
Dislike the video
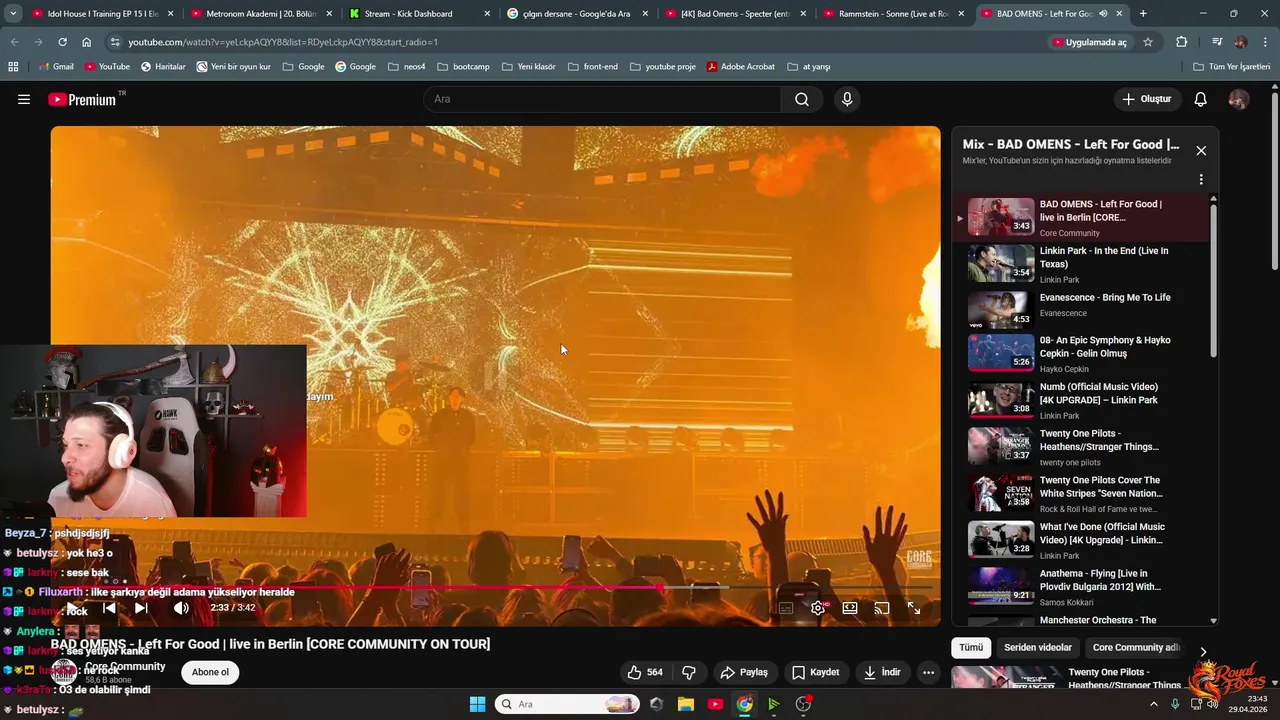tap(688, 672)
